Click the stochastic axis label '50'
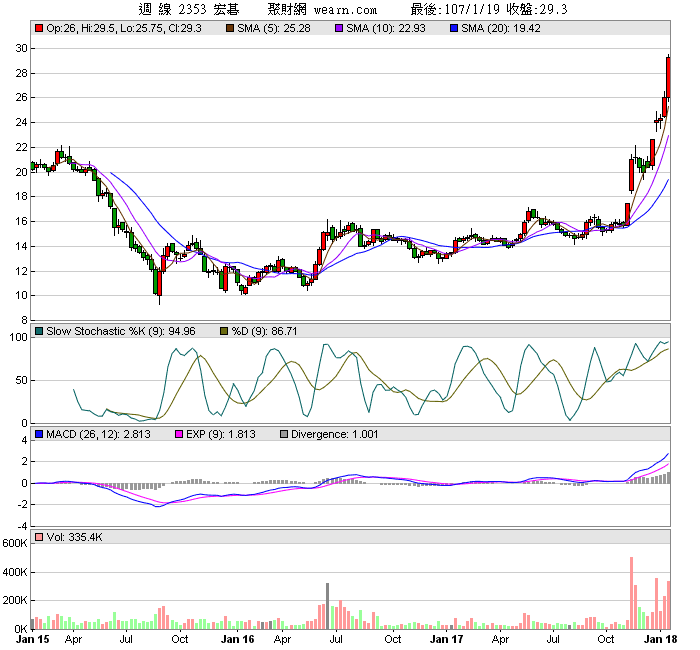Image resolution: width=700 pixels, height=650 pixels. click(x=21, y=380)
